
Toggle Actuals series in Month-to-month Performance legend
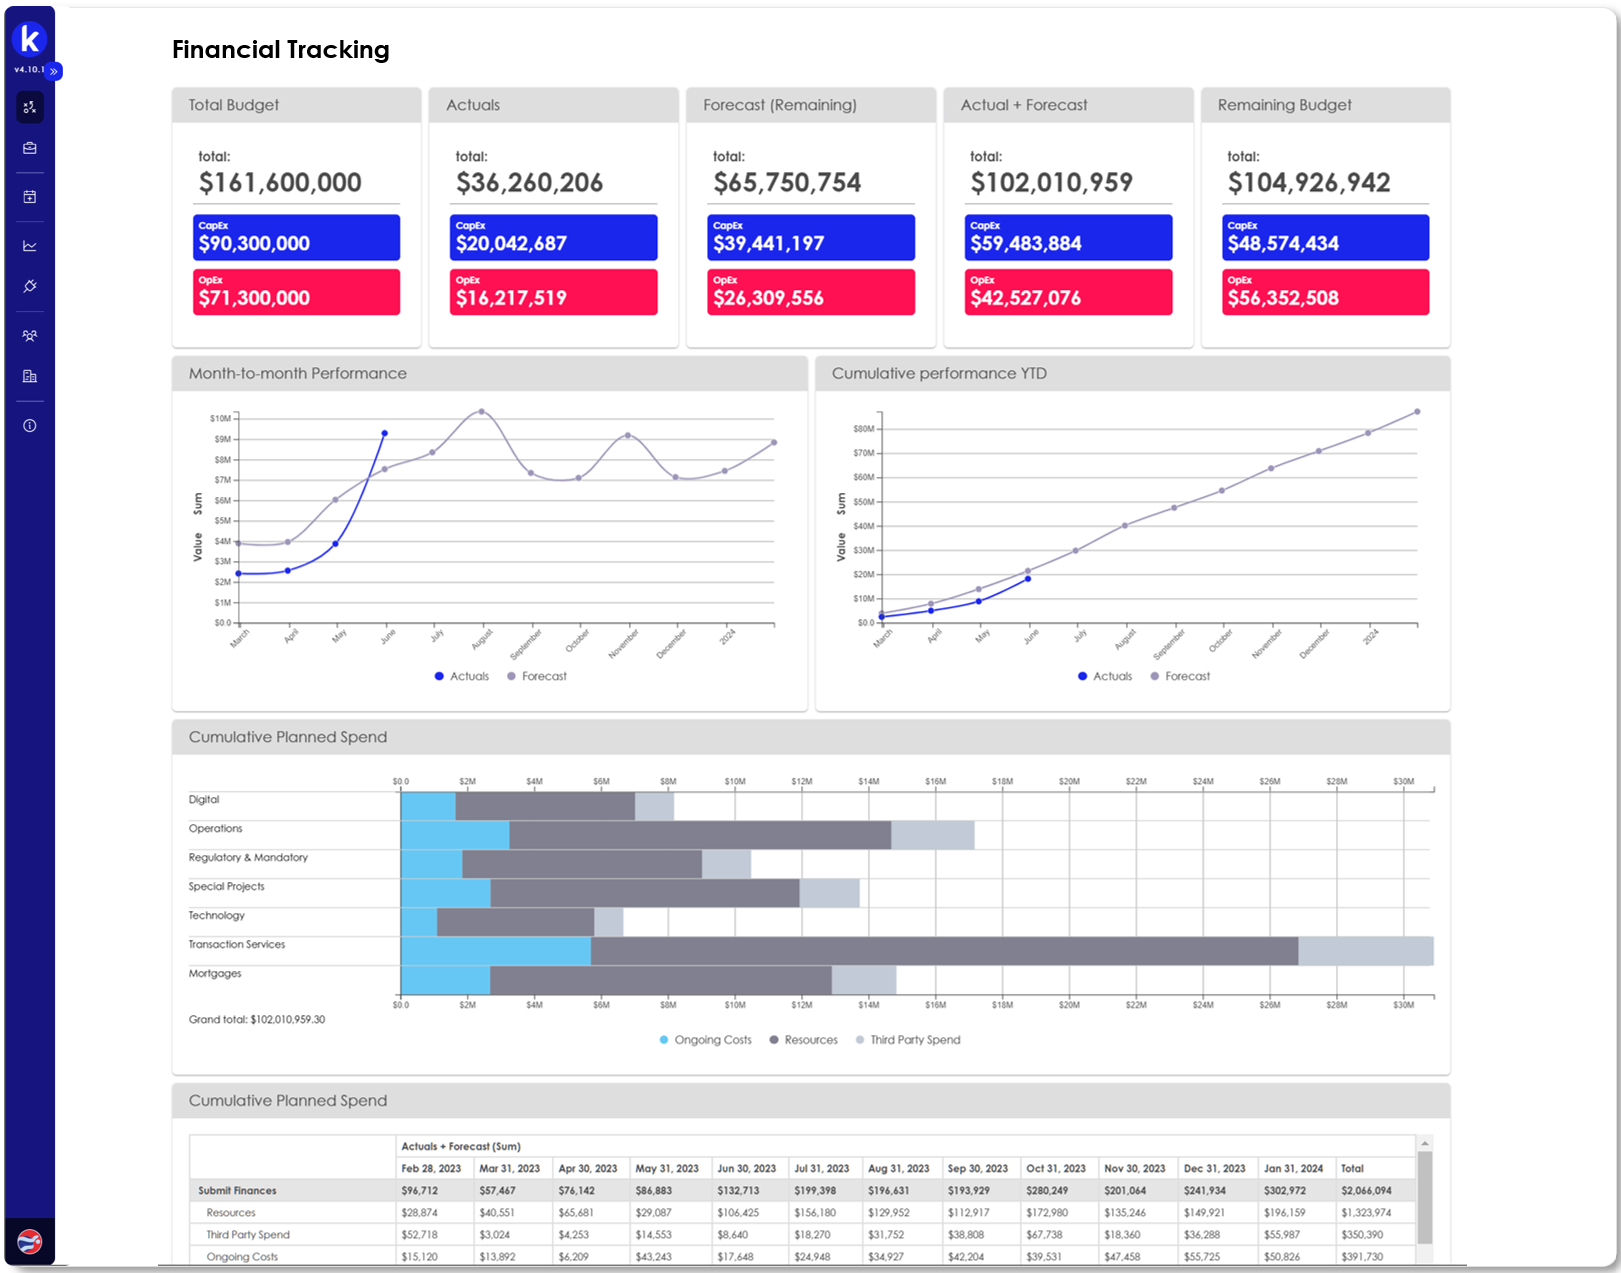click(x=462, y=676)
